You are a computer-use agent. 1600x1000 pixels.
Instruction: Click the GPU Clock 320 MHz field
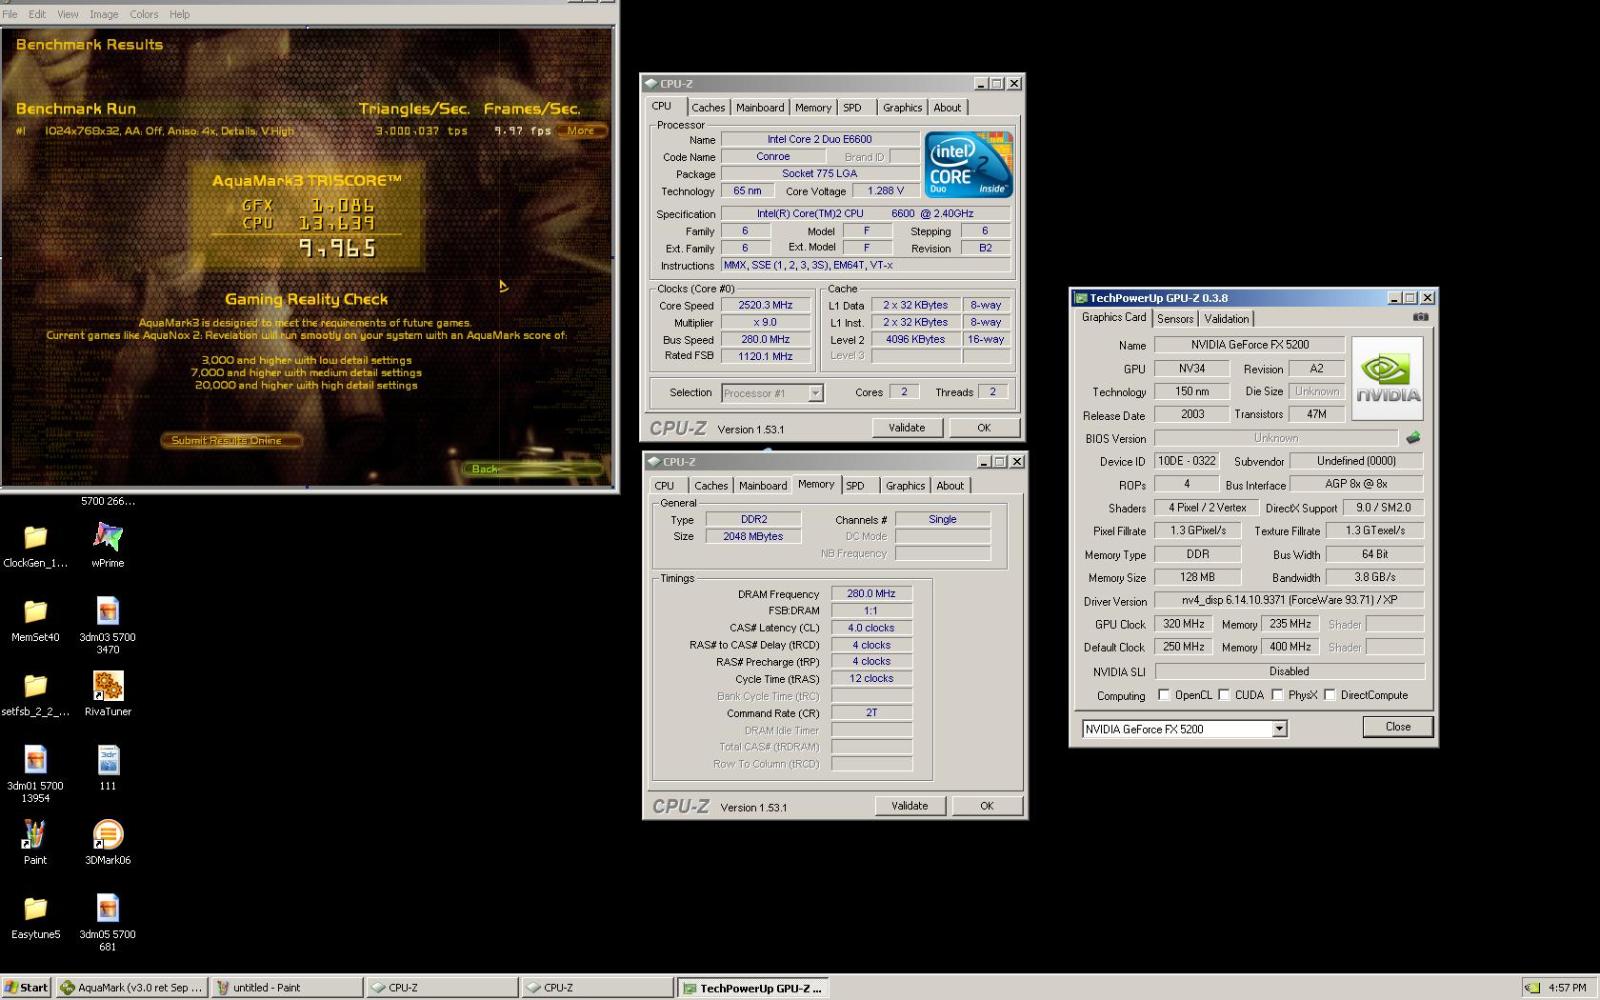coord(1183,624)
